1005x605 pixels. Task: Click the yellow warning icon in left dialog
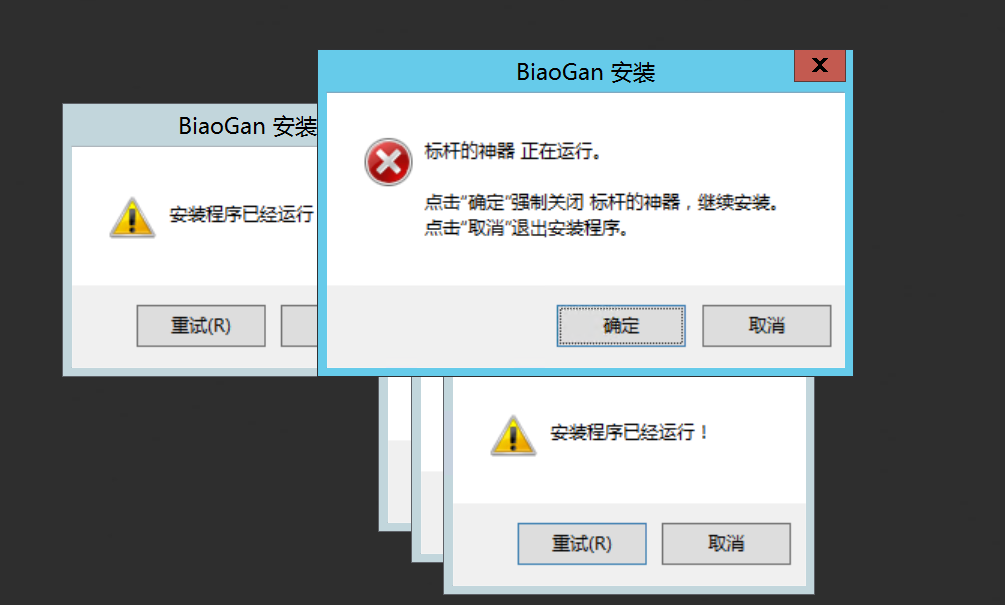(x=132, y=218)
